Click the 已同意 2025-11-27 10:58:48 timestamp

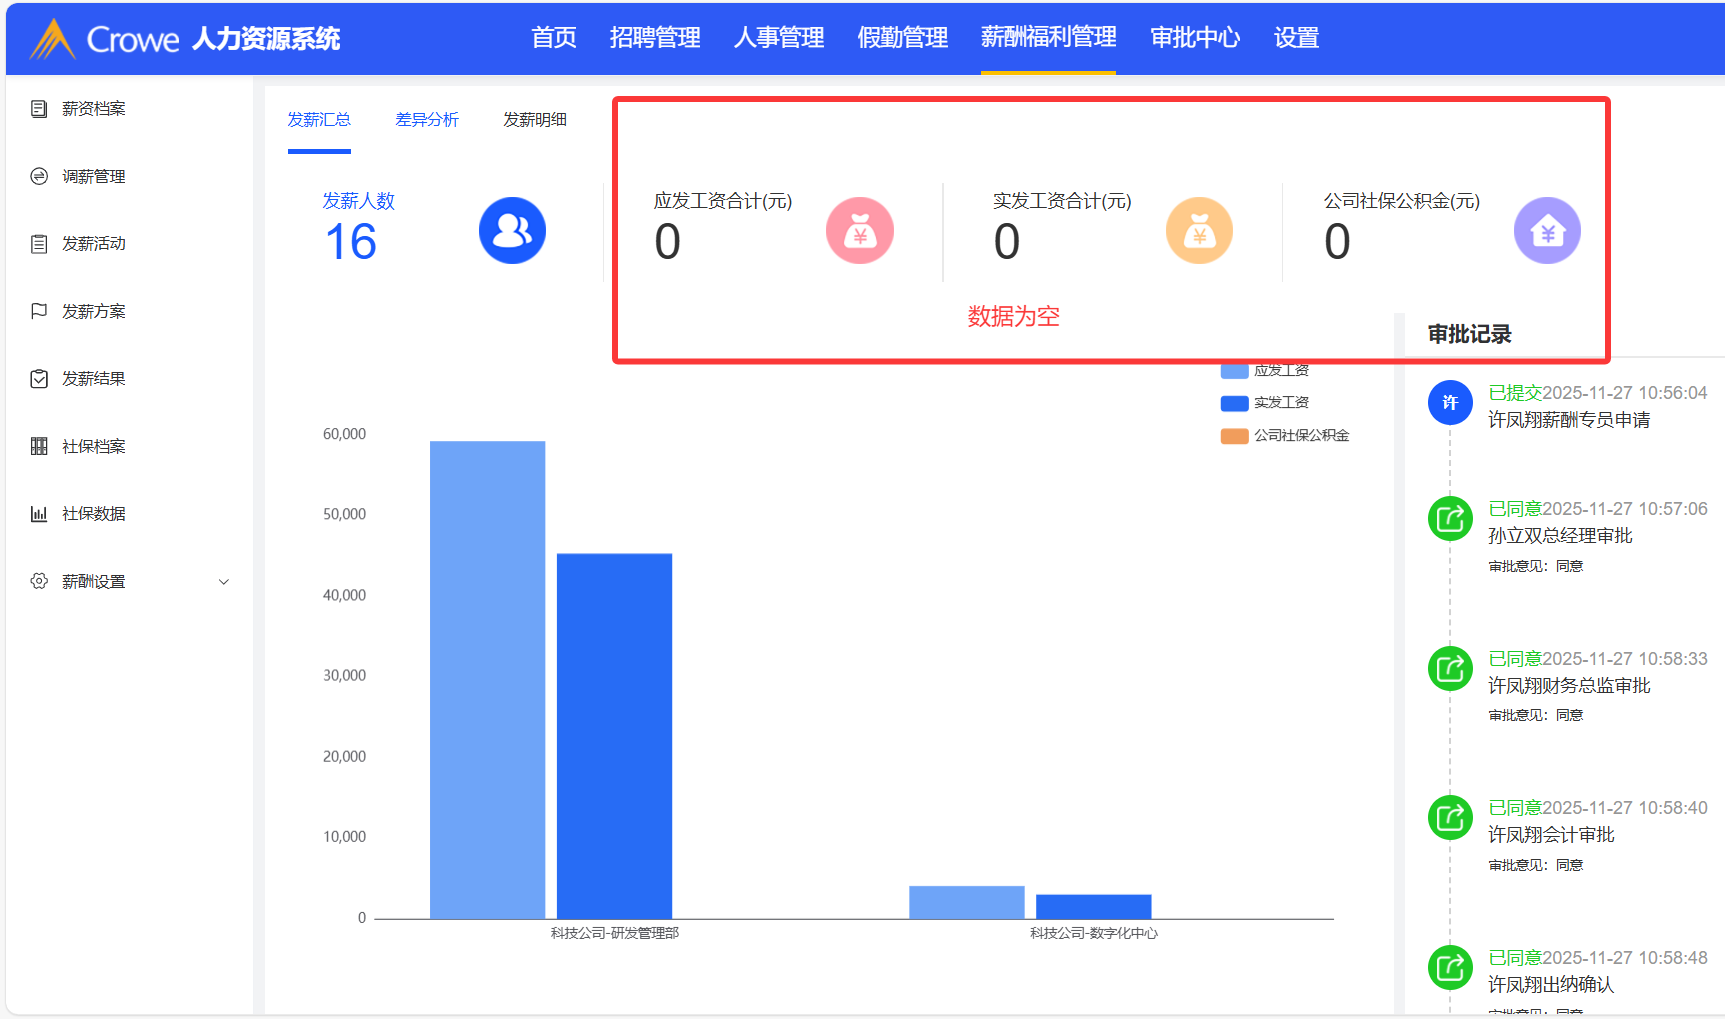(x=1598, y=958)
